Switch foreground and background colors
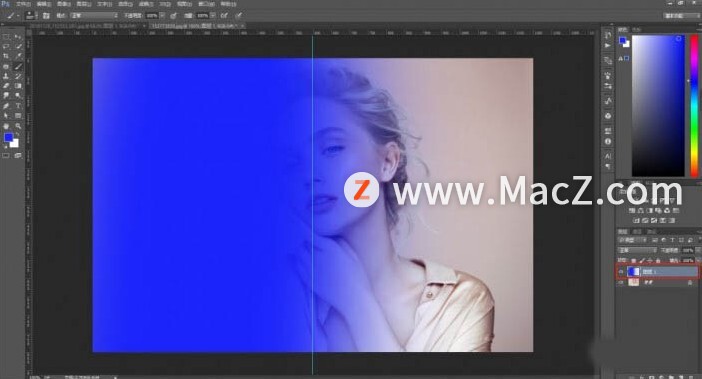Screen dimensions: 702x379 coord(17,134)
